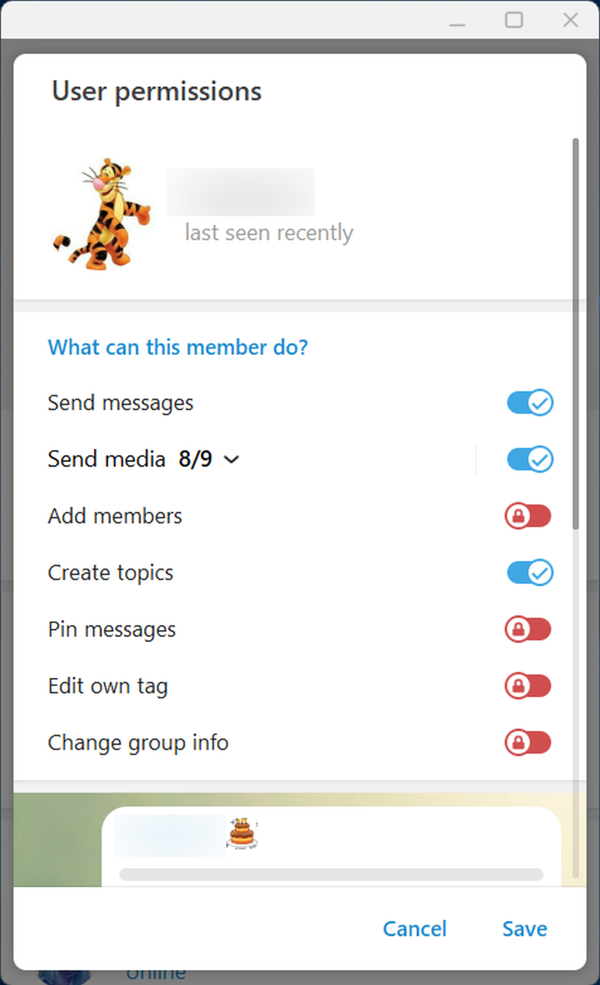Click the blurred member name field
Viewport: 600px width, 985px height.
(240, 192)
